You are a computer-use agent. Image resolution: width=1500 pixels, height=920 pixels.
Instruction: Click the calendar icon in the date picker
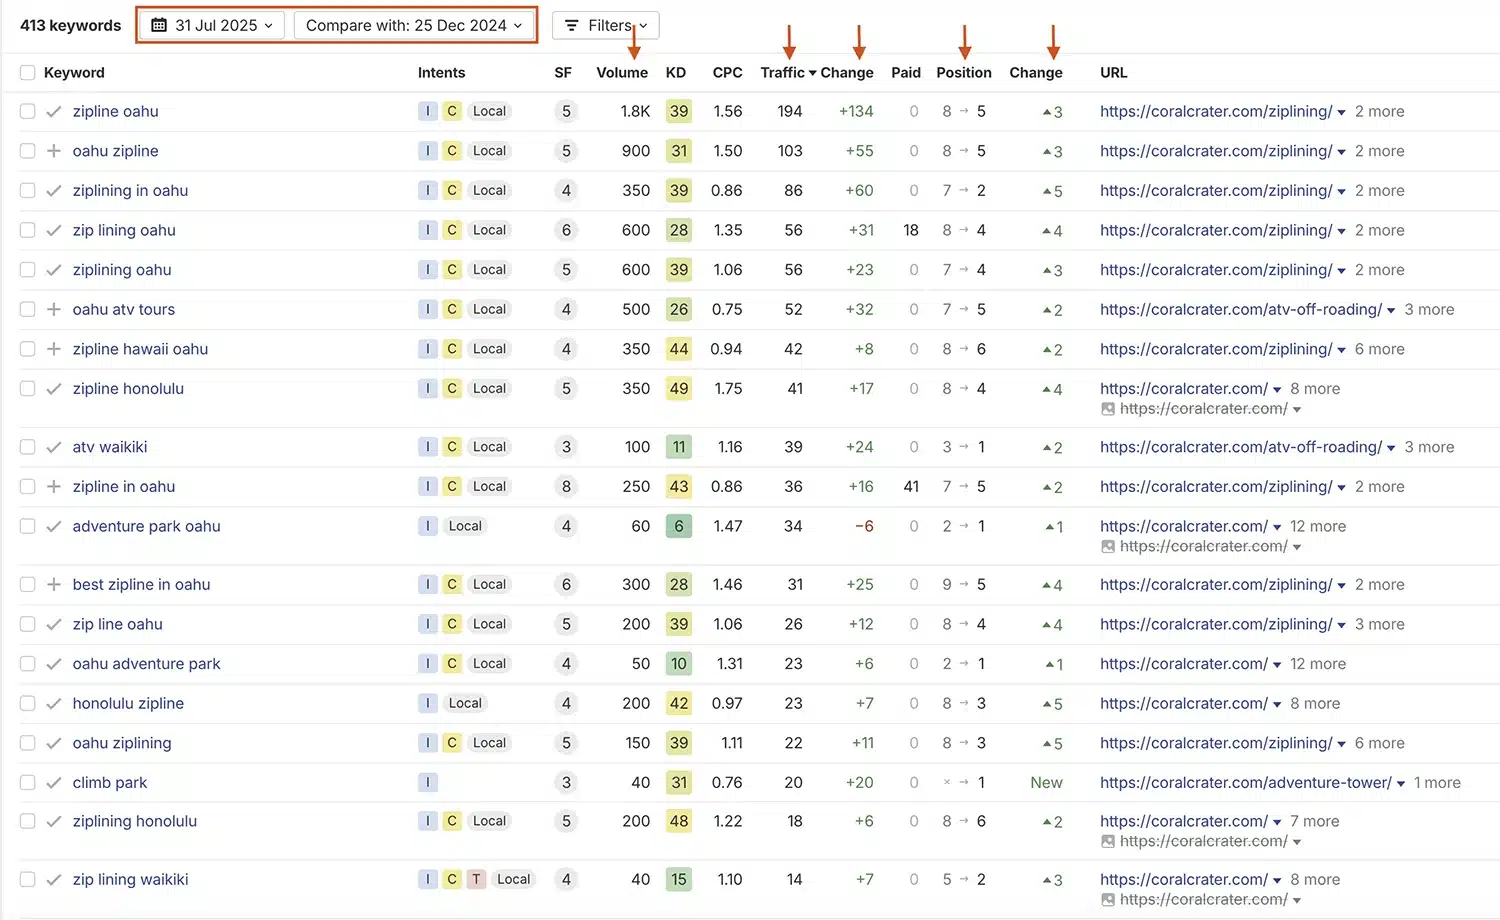159,25
